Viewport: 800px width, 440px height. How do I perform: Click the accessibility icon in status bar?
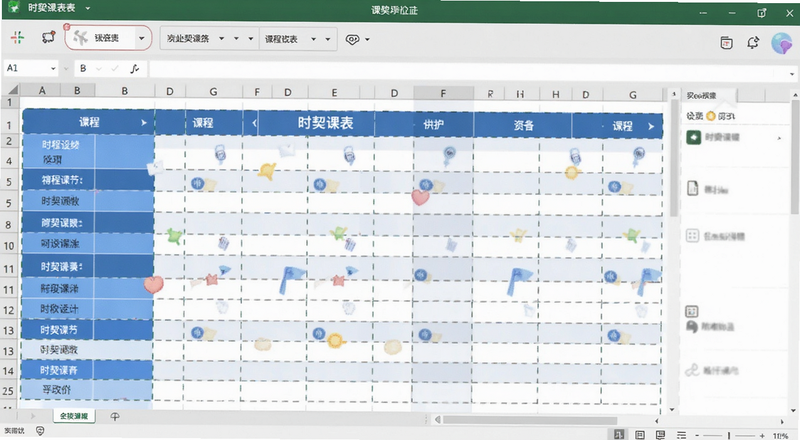point(40,431)
